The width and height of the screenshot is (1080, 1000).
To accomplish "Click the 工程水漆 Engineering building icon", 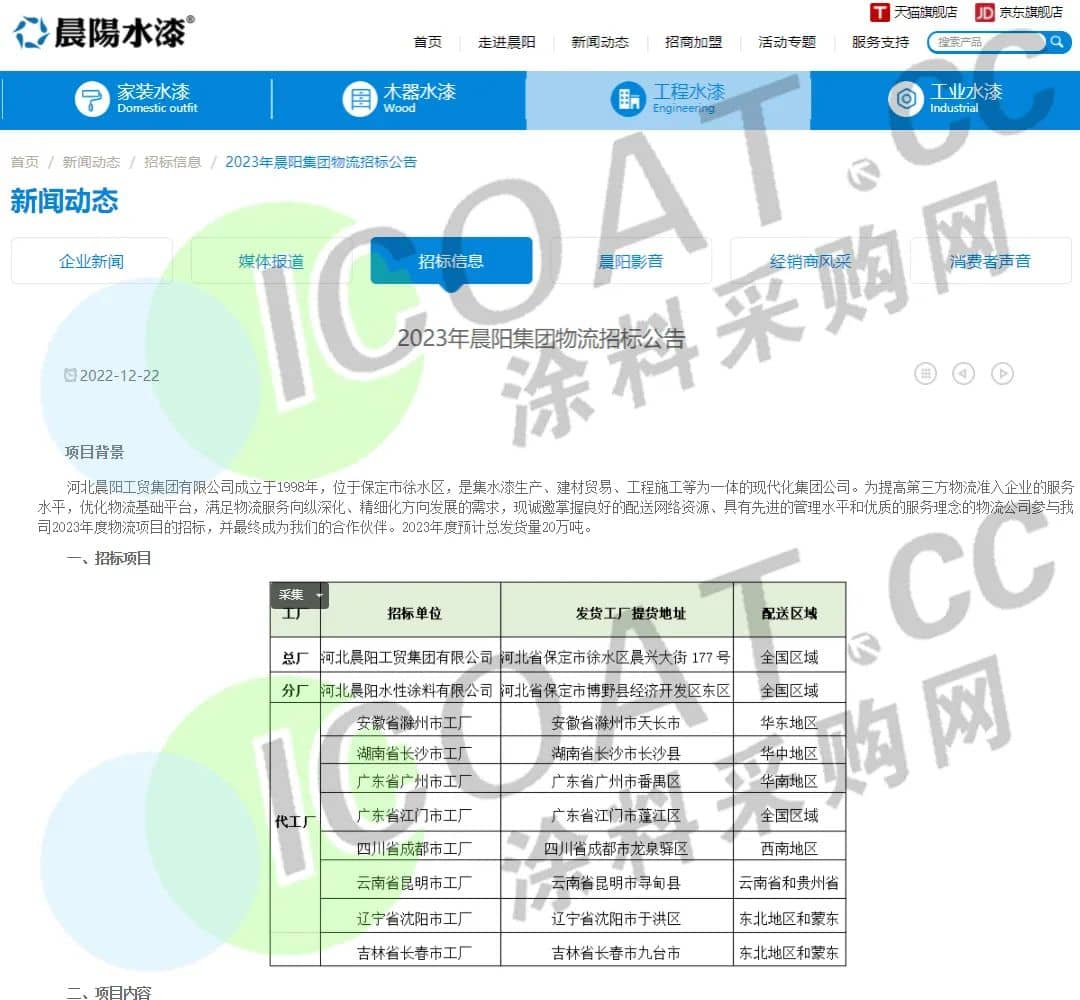I will (x=628, y=99).
